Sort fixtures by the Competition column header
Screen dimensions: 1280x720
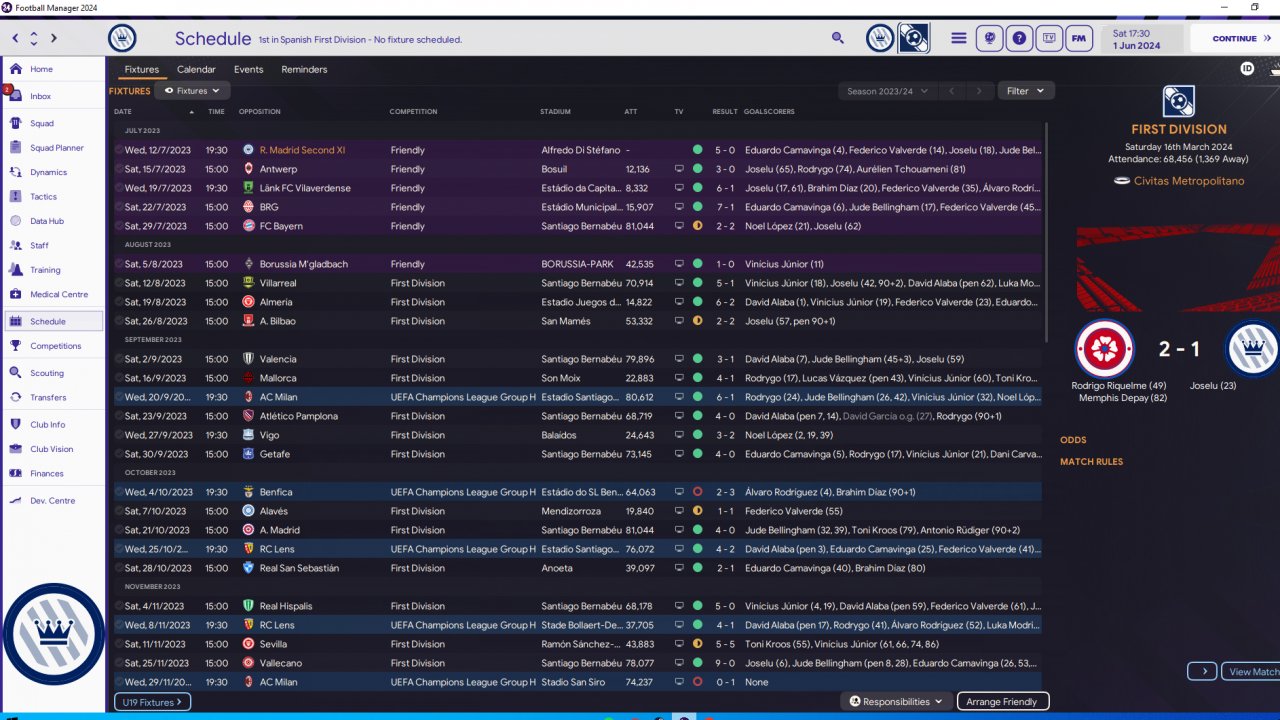click(x=413, y=112)
